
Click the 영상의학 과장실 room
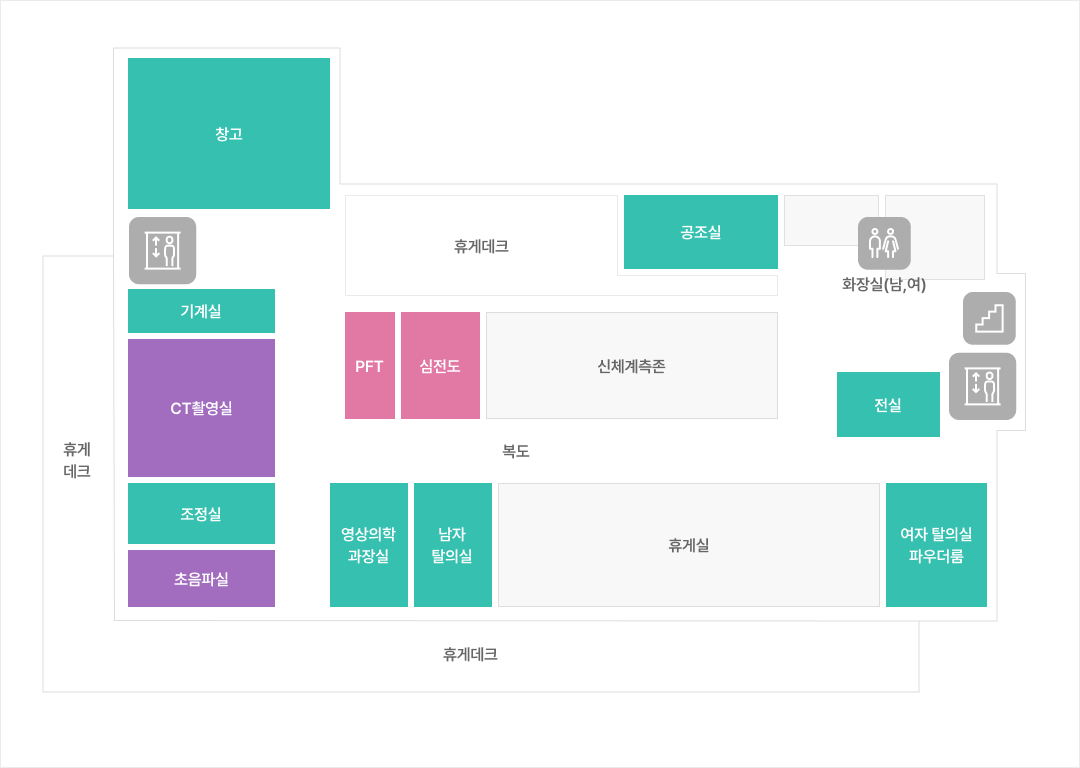[x=369, y=545]
